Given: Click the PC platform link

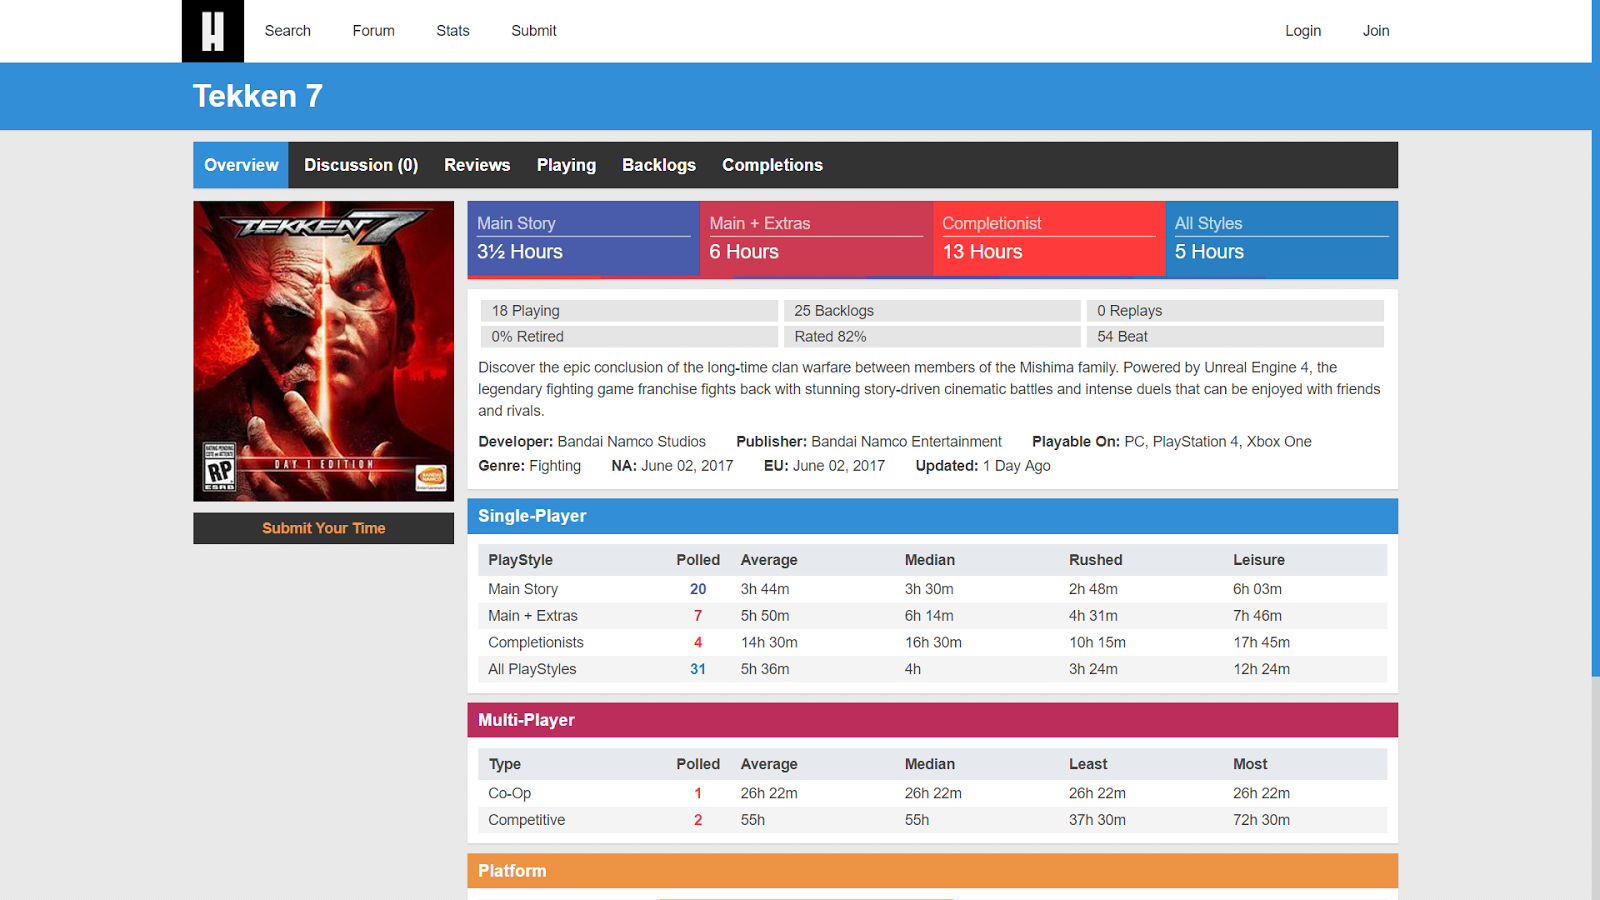Looking at the screenshot, I should (x=1133, y=441).
